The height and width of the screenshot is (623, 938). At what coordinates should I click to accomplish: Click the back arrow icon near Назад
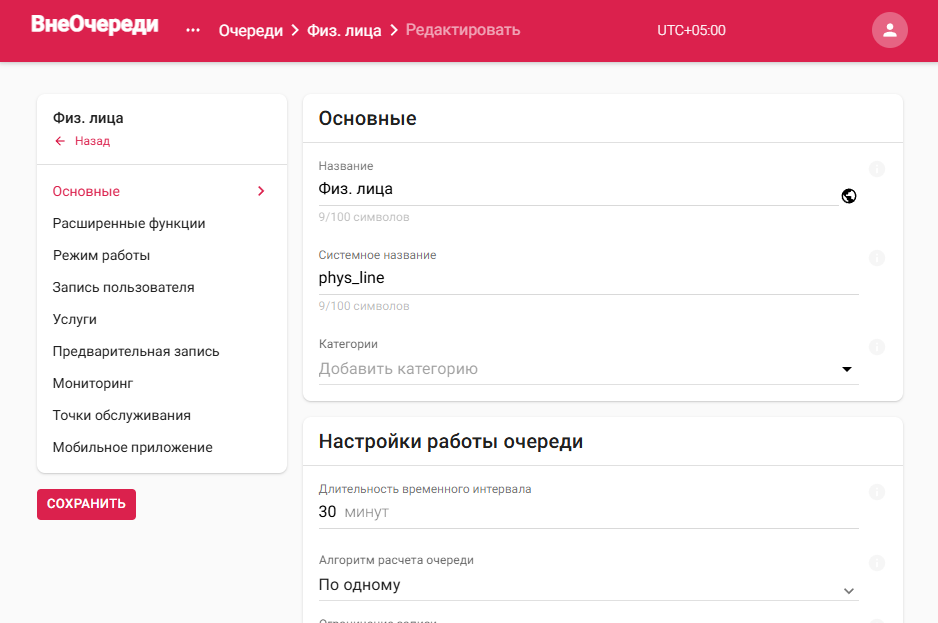60,141
